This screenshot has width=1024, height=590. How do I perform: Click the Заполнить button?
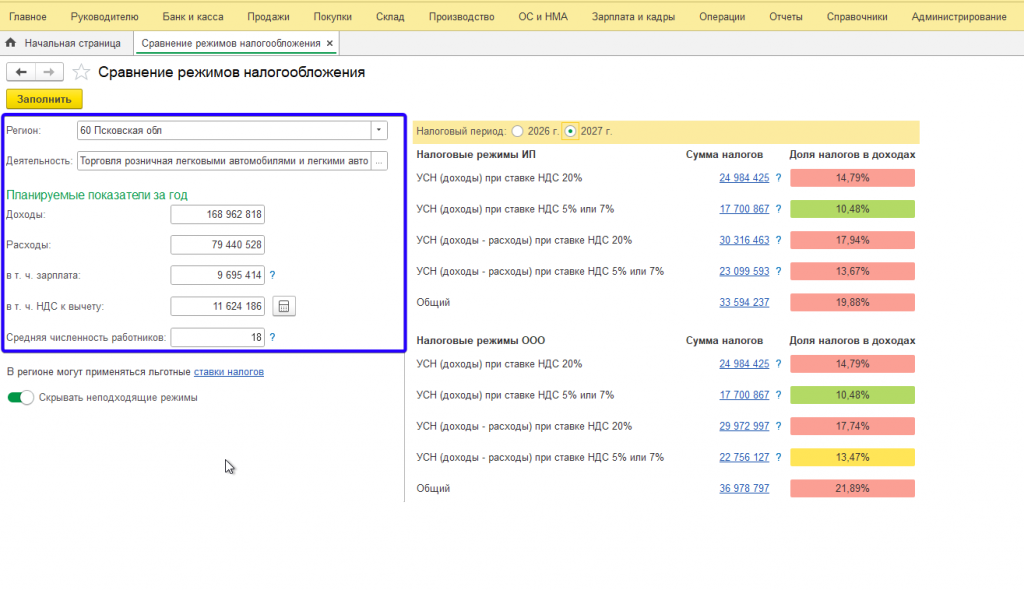44,99
